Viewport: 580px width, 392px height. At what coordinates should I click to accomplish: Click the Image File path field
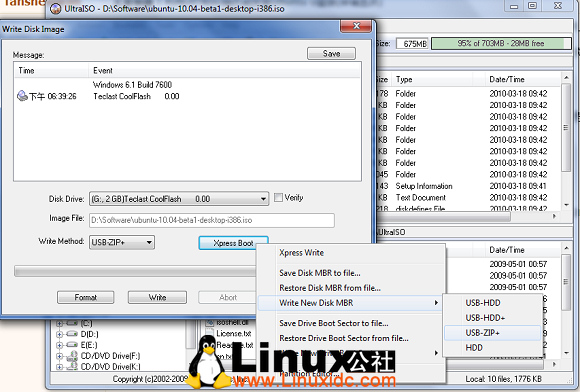pos(212,220)
